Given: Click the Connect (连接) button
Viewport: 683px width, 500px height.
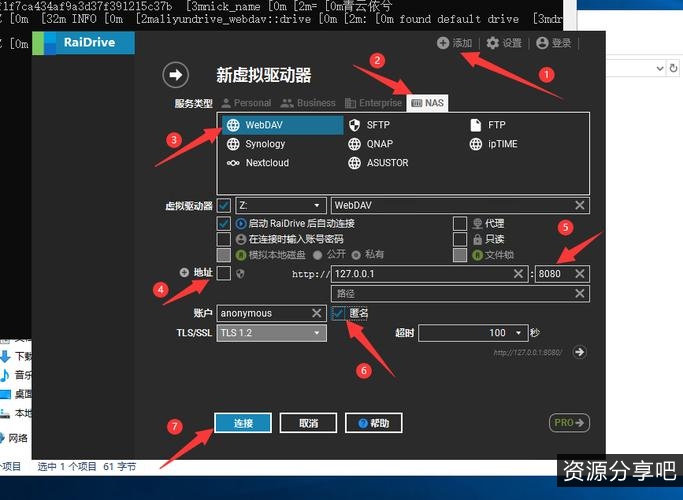Looking at the screenshot, I should click(243, 423).
